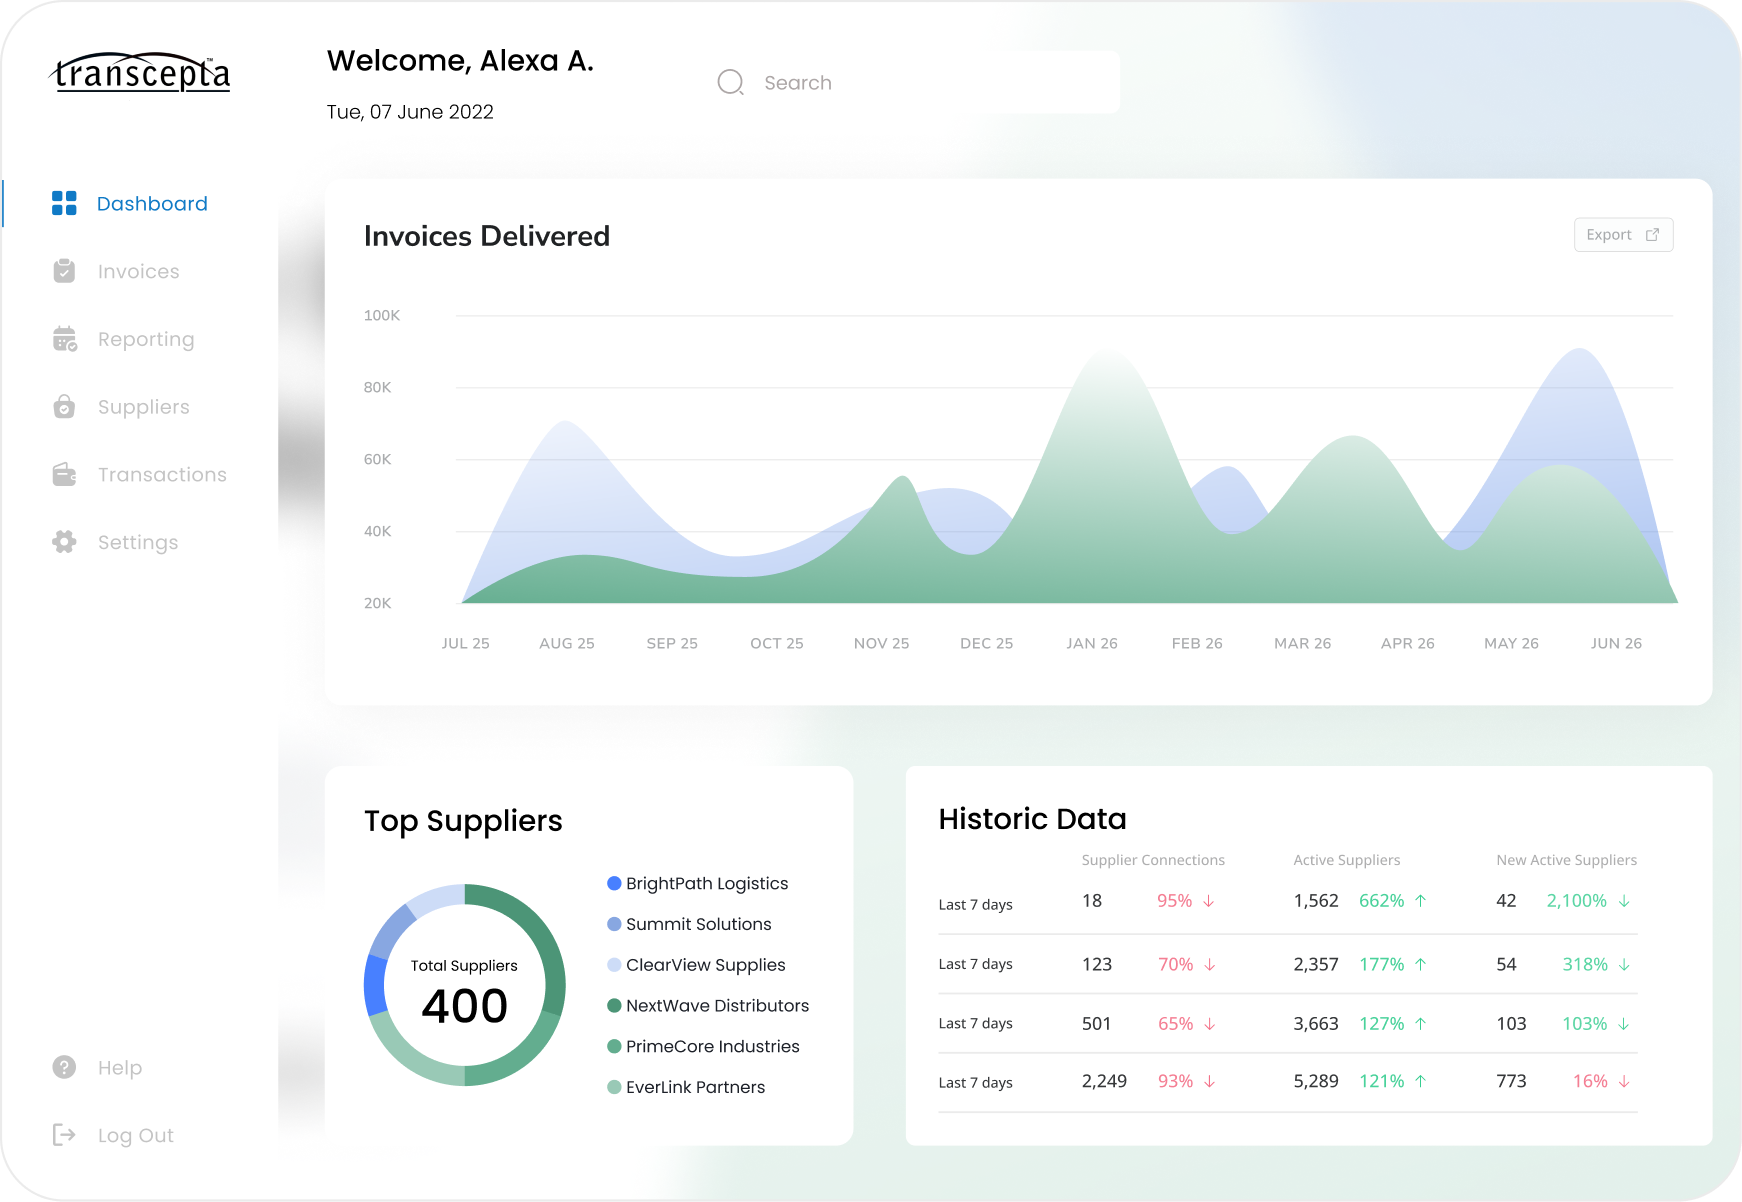Screen dimensions: 1742x1202
Task: Click the Dashboard grid icon
Action: coord(64,203)
